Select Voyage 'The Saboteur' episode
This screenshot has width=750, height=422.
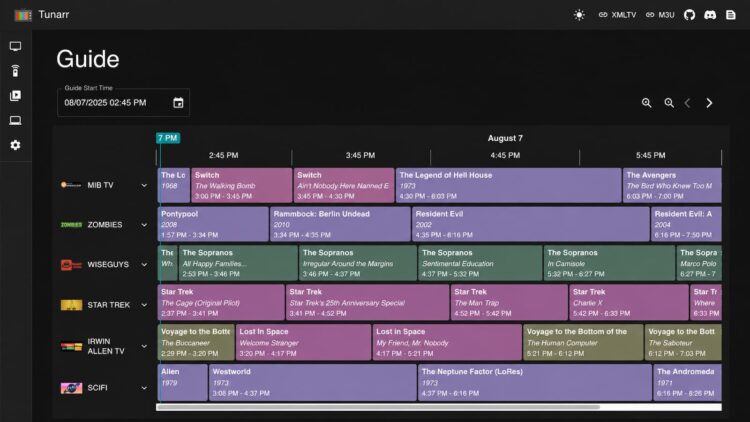pos(683,342)
